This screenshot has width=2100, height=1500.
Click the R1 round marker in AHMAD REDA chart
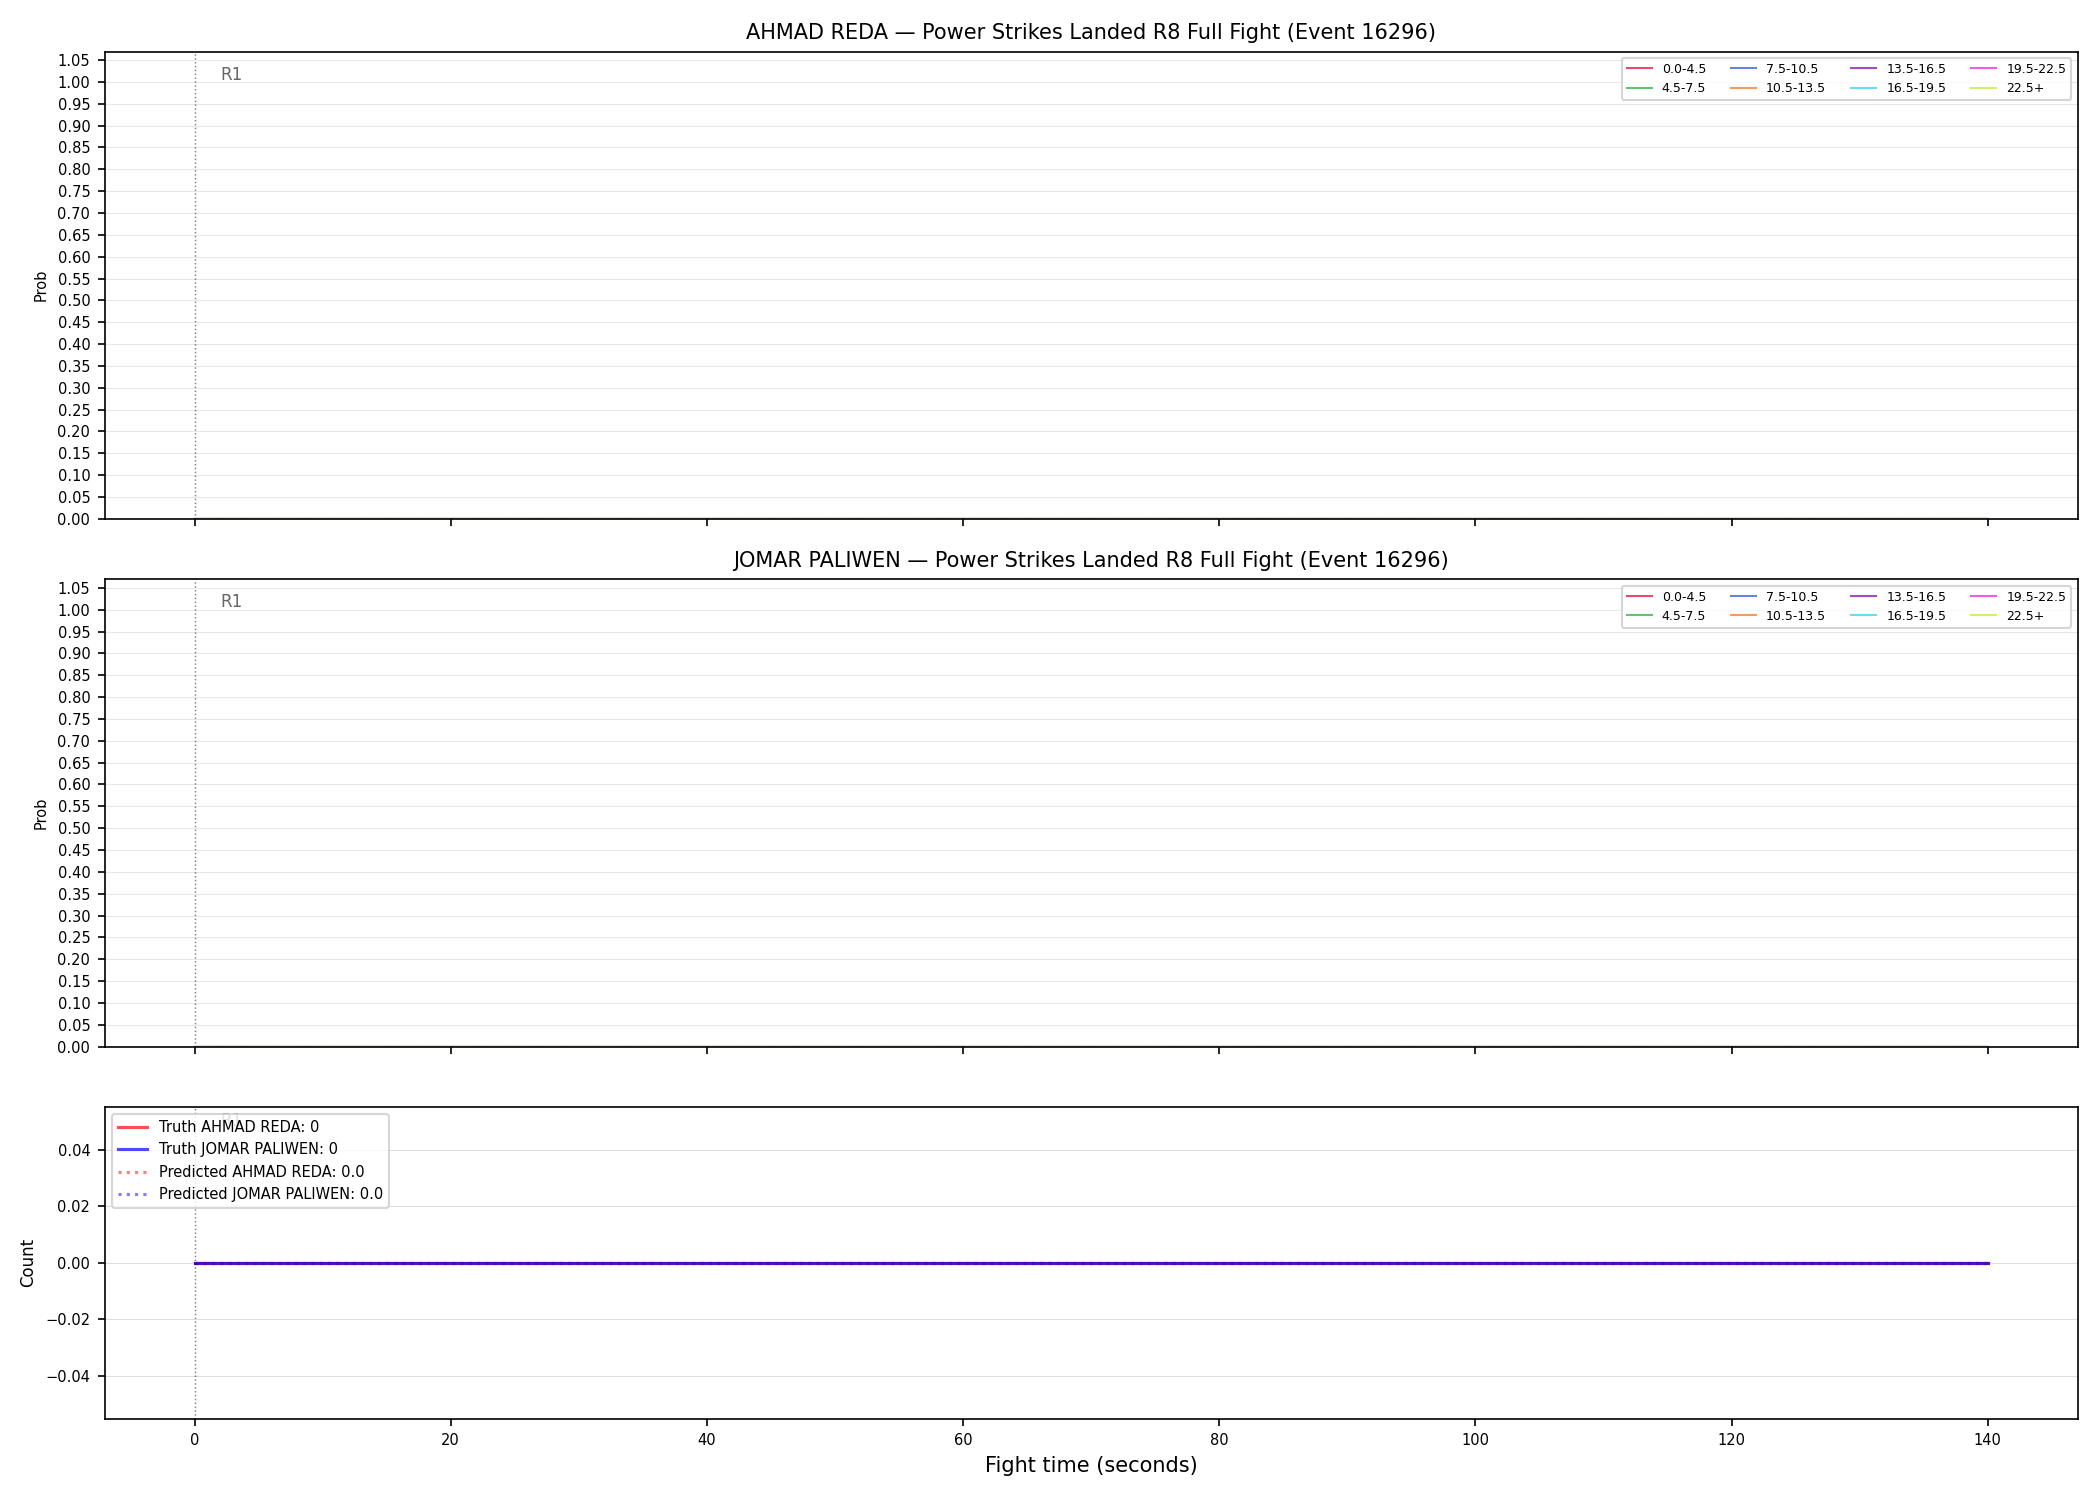click(x=231, y=74)
